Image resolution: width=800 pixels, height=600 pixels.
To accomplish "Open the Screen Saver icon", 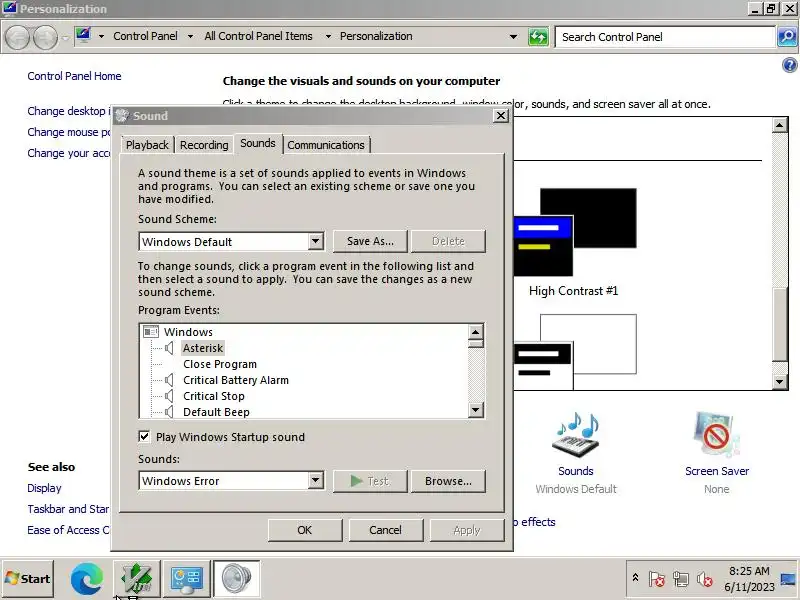I will pos(716,435).
